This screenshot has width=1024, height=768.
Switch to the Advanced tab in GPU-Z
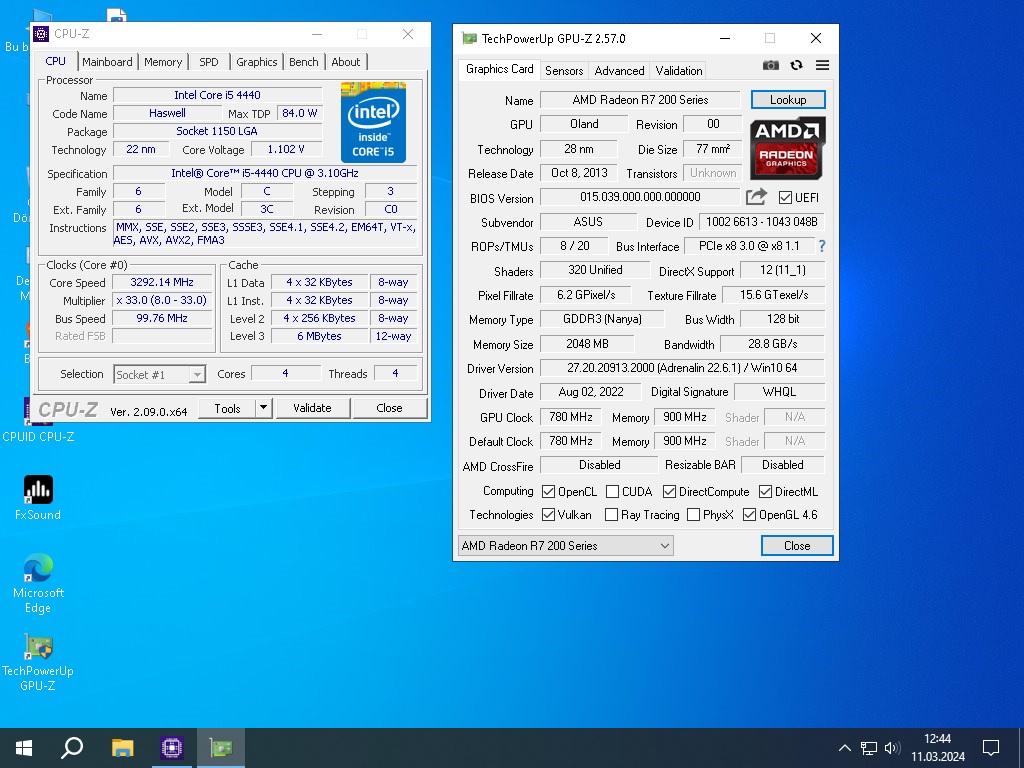619,71
